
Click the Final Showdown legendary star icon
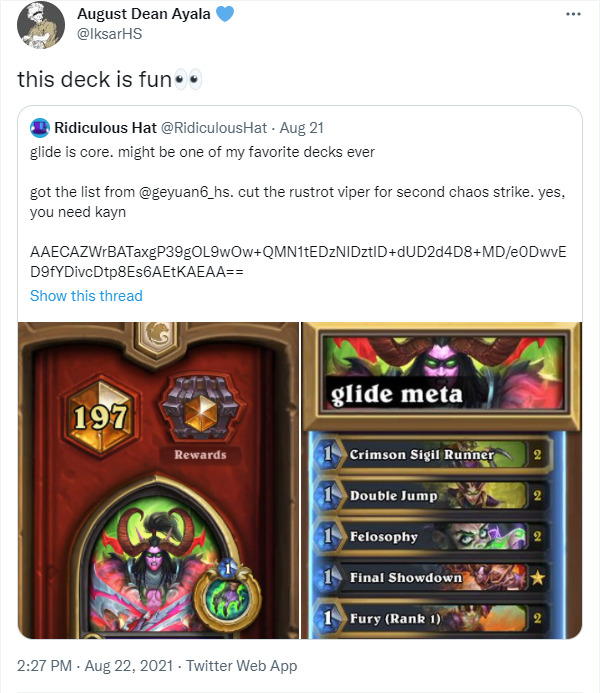coord(537,577)
